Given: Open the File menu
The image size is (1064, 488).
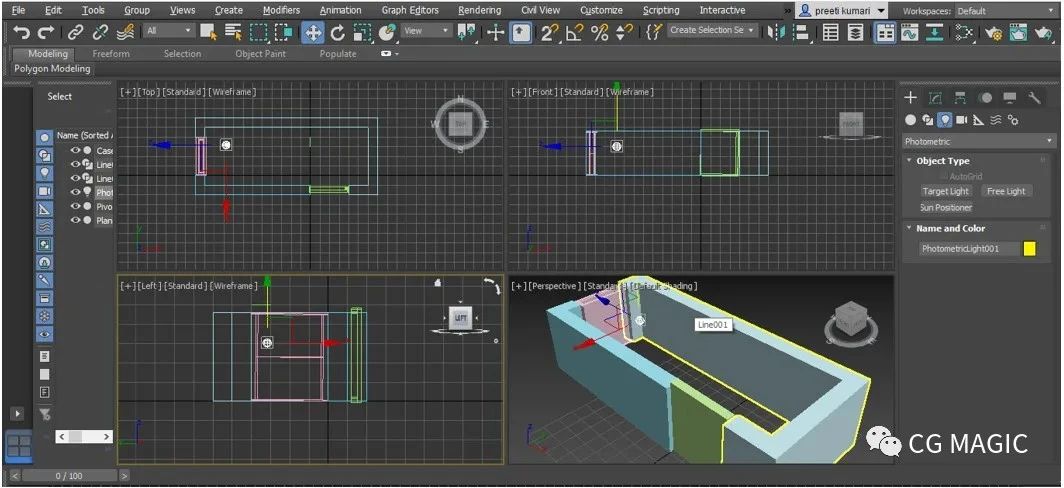Looking at the screenshot, I should [18, 10].
